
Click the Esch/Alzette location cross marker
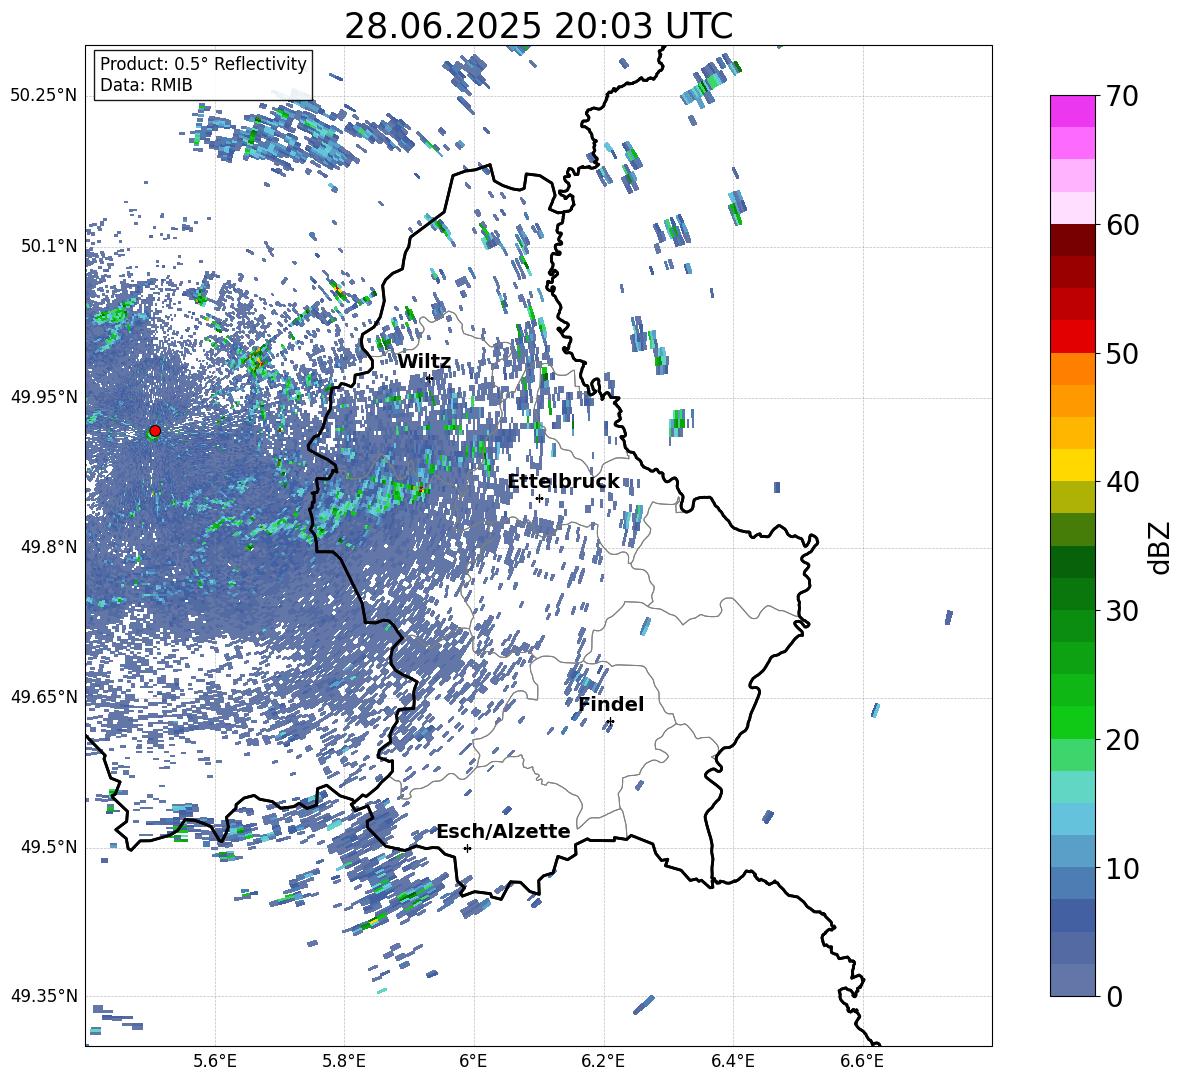point(467,848)
